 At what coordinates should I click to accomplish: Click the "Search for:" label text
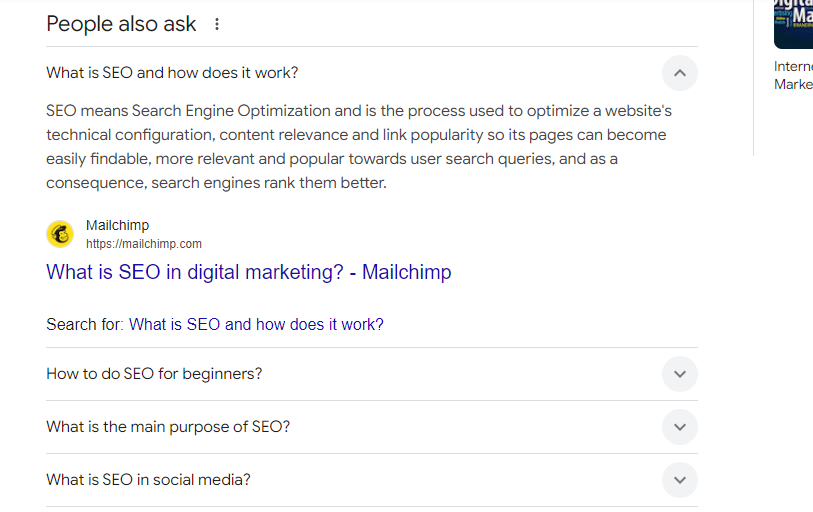(85, 324)
